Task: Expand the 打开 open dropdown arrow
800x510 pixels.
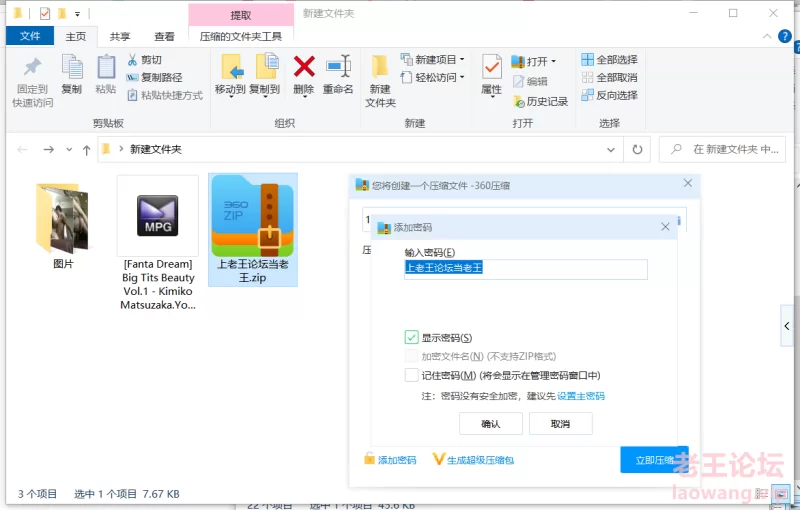Action: tap(554, 62)
